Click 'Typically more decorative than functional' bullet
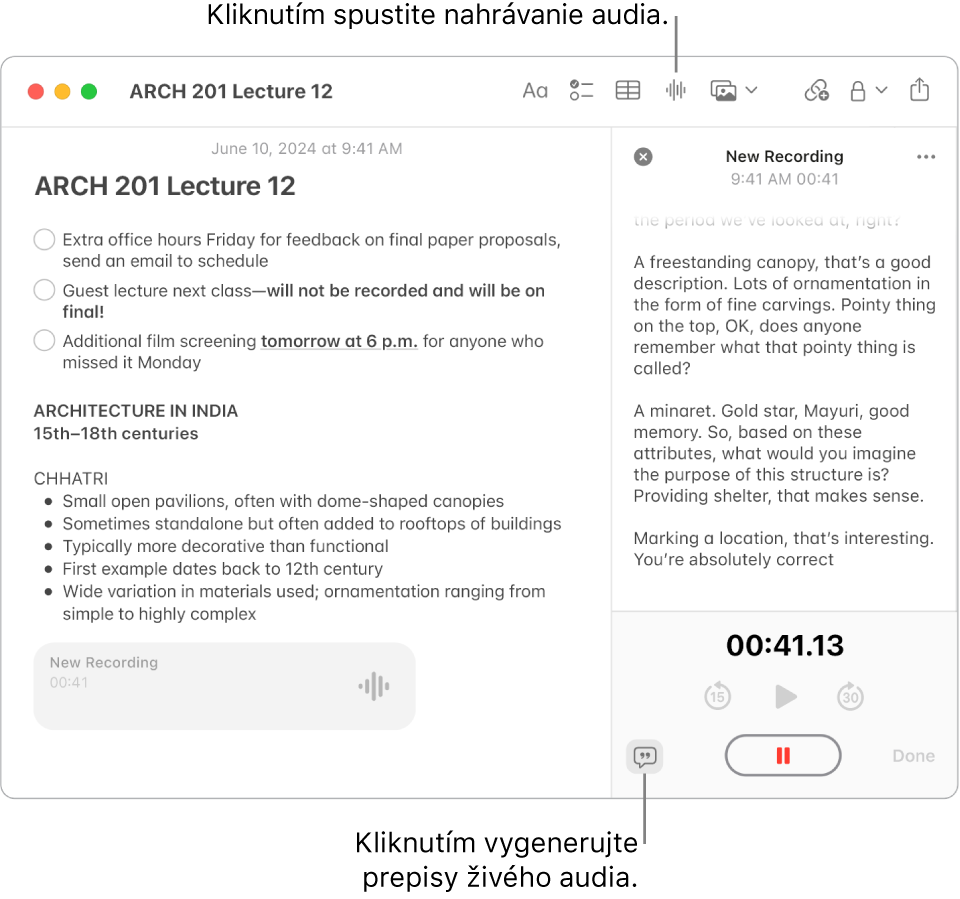The image size is (960, 899). (x=225, y=546)
